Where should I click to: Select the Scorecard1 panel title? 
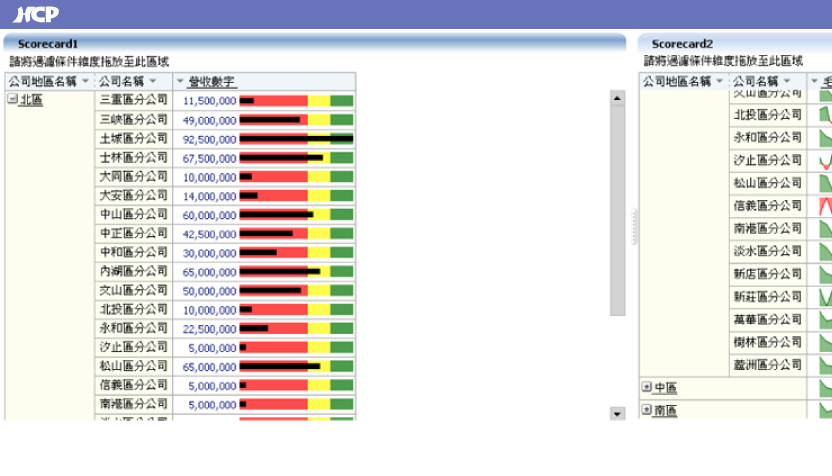pyautogui.click(x=48, y=44)
